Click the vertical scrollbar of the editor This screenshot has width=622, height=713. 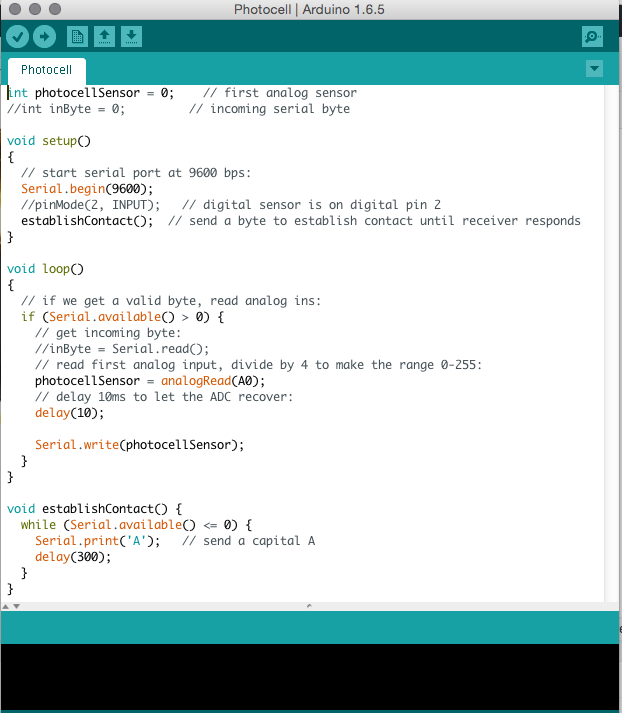[612, 343]
